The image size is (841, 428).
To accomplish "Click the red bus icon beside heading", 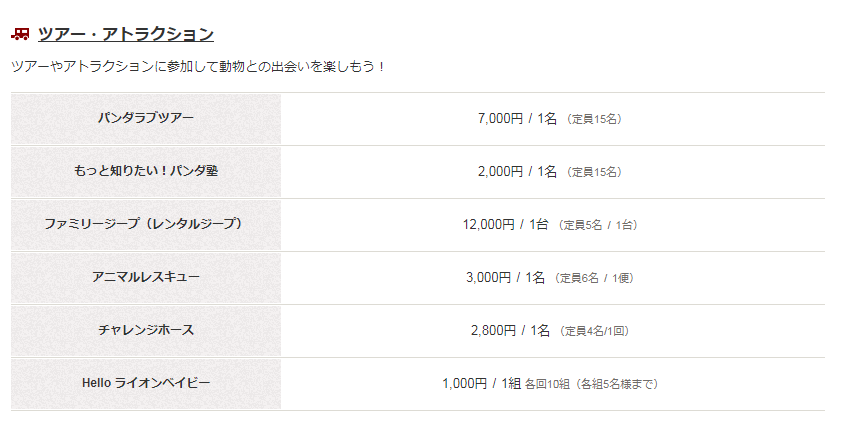I will tap(20, 34).
